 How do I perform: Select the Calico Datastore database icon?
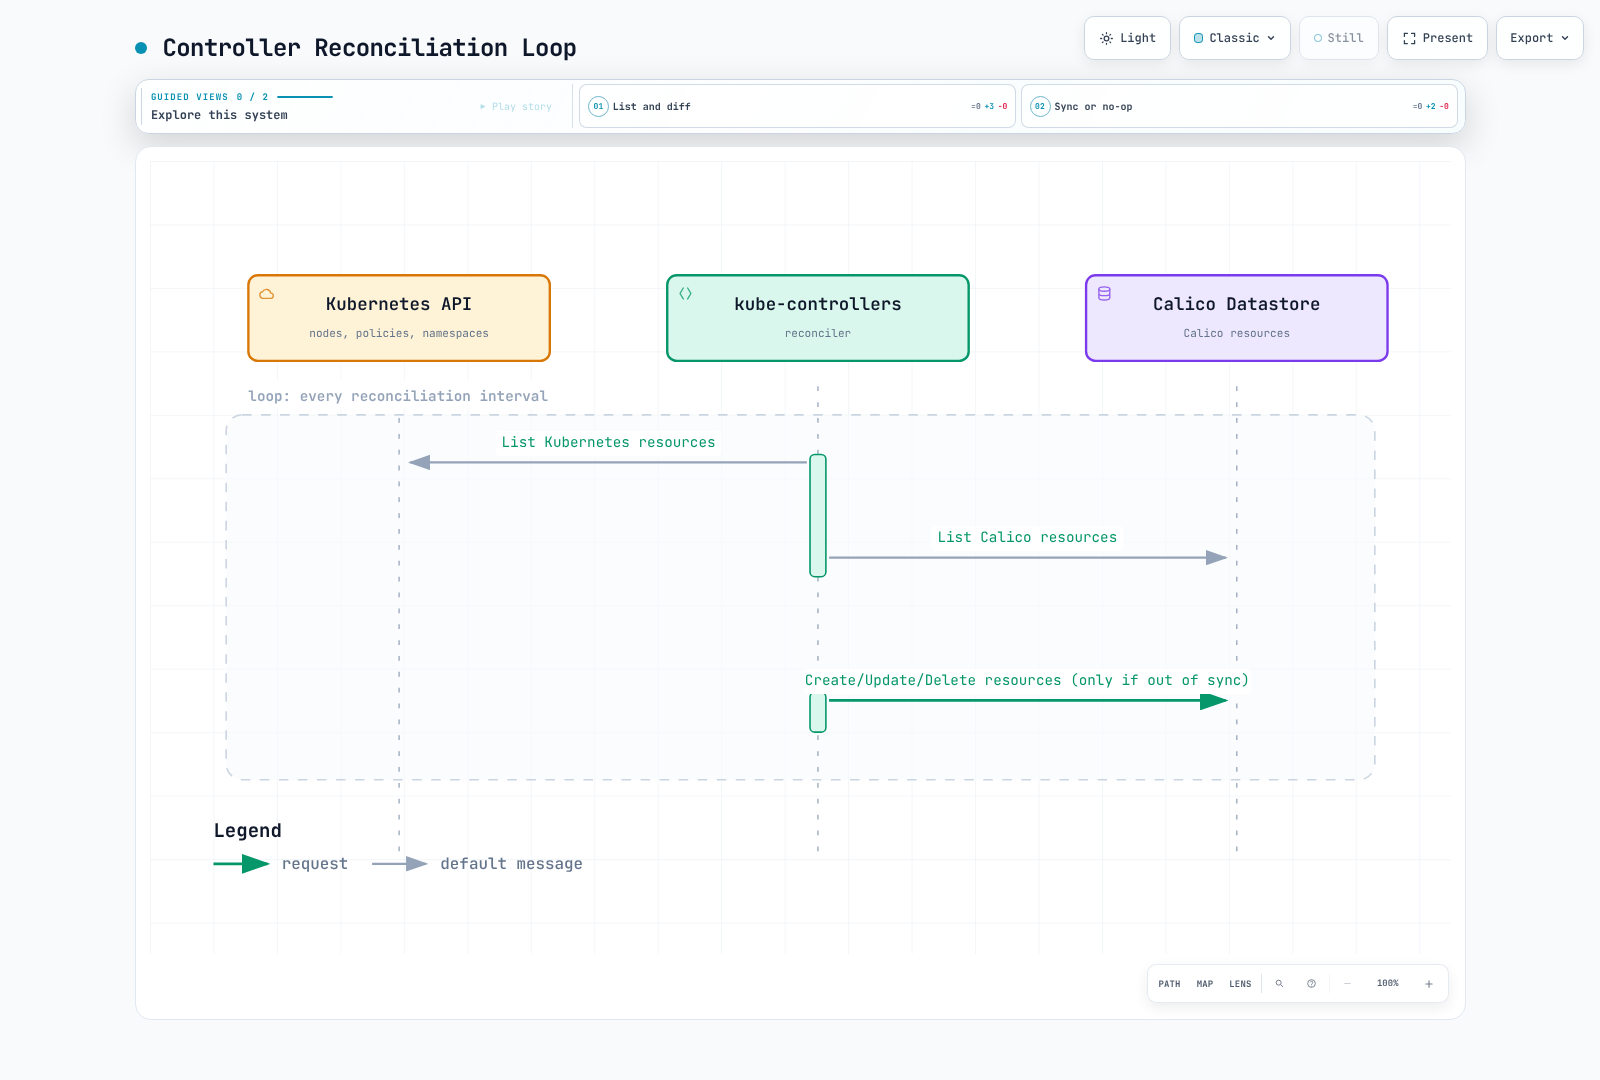[x=1105, y=294]
